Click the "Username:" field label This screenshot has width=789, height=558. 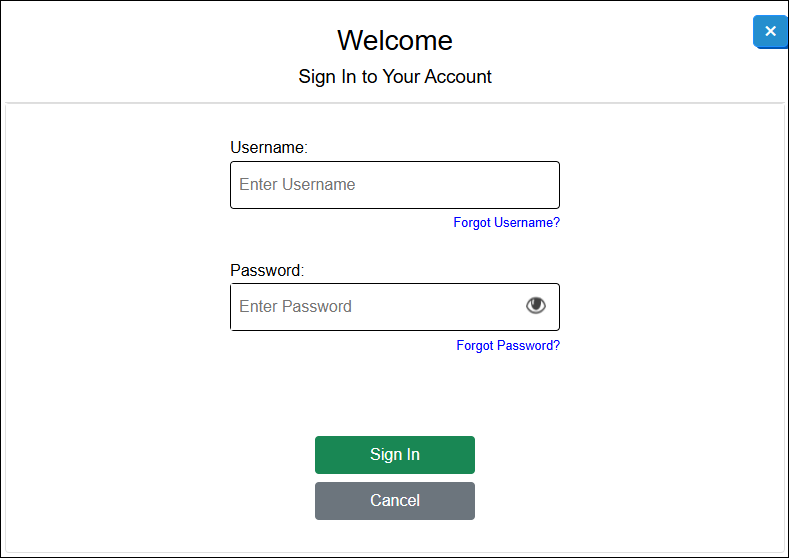[x=269, y=147]
